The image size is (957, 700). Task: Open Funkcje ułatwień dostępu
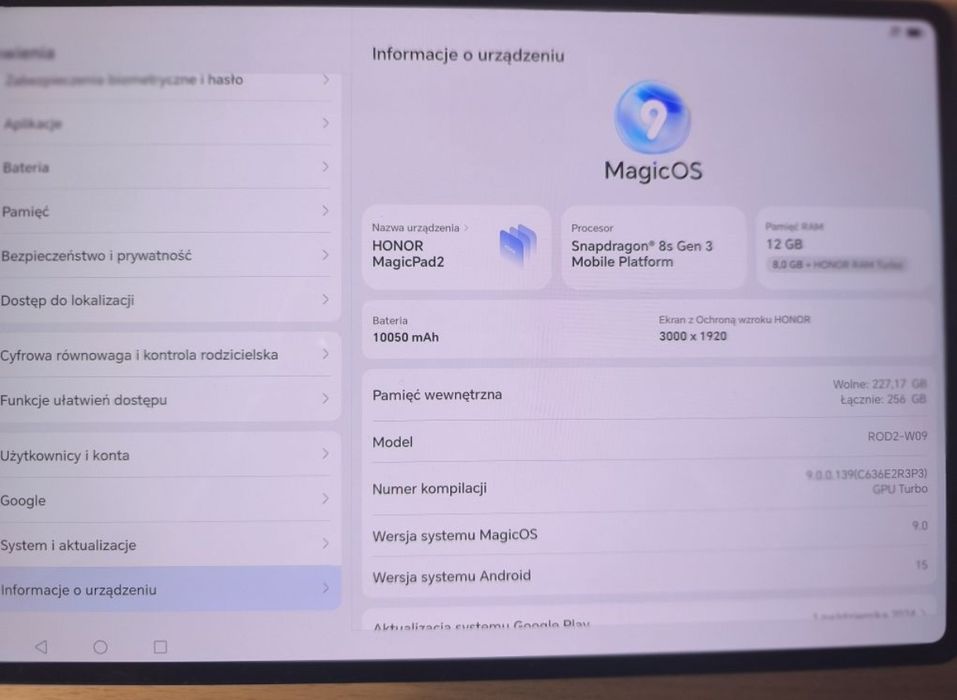point(168,399)
